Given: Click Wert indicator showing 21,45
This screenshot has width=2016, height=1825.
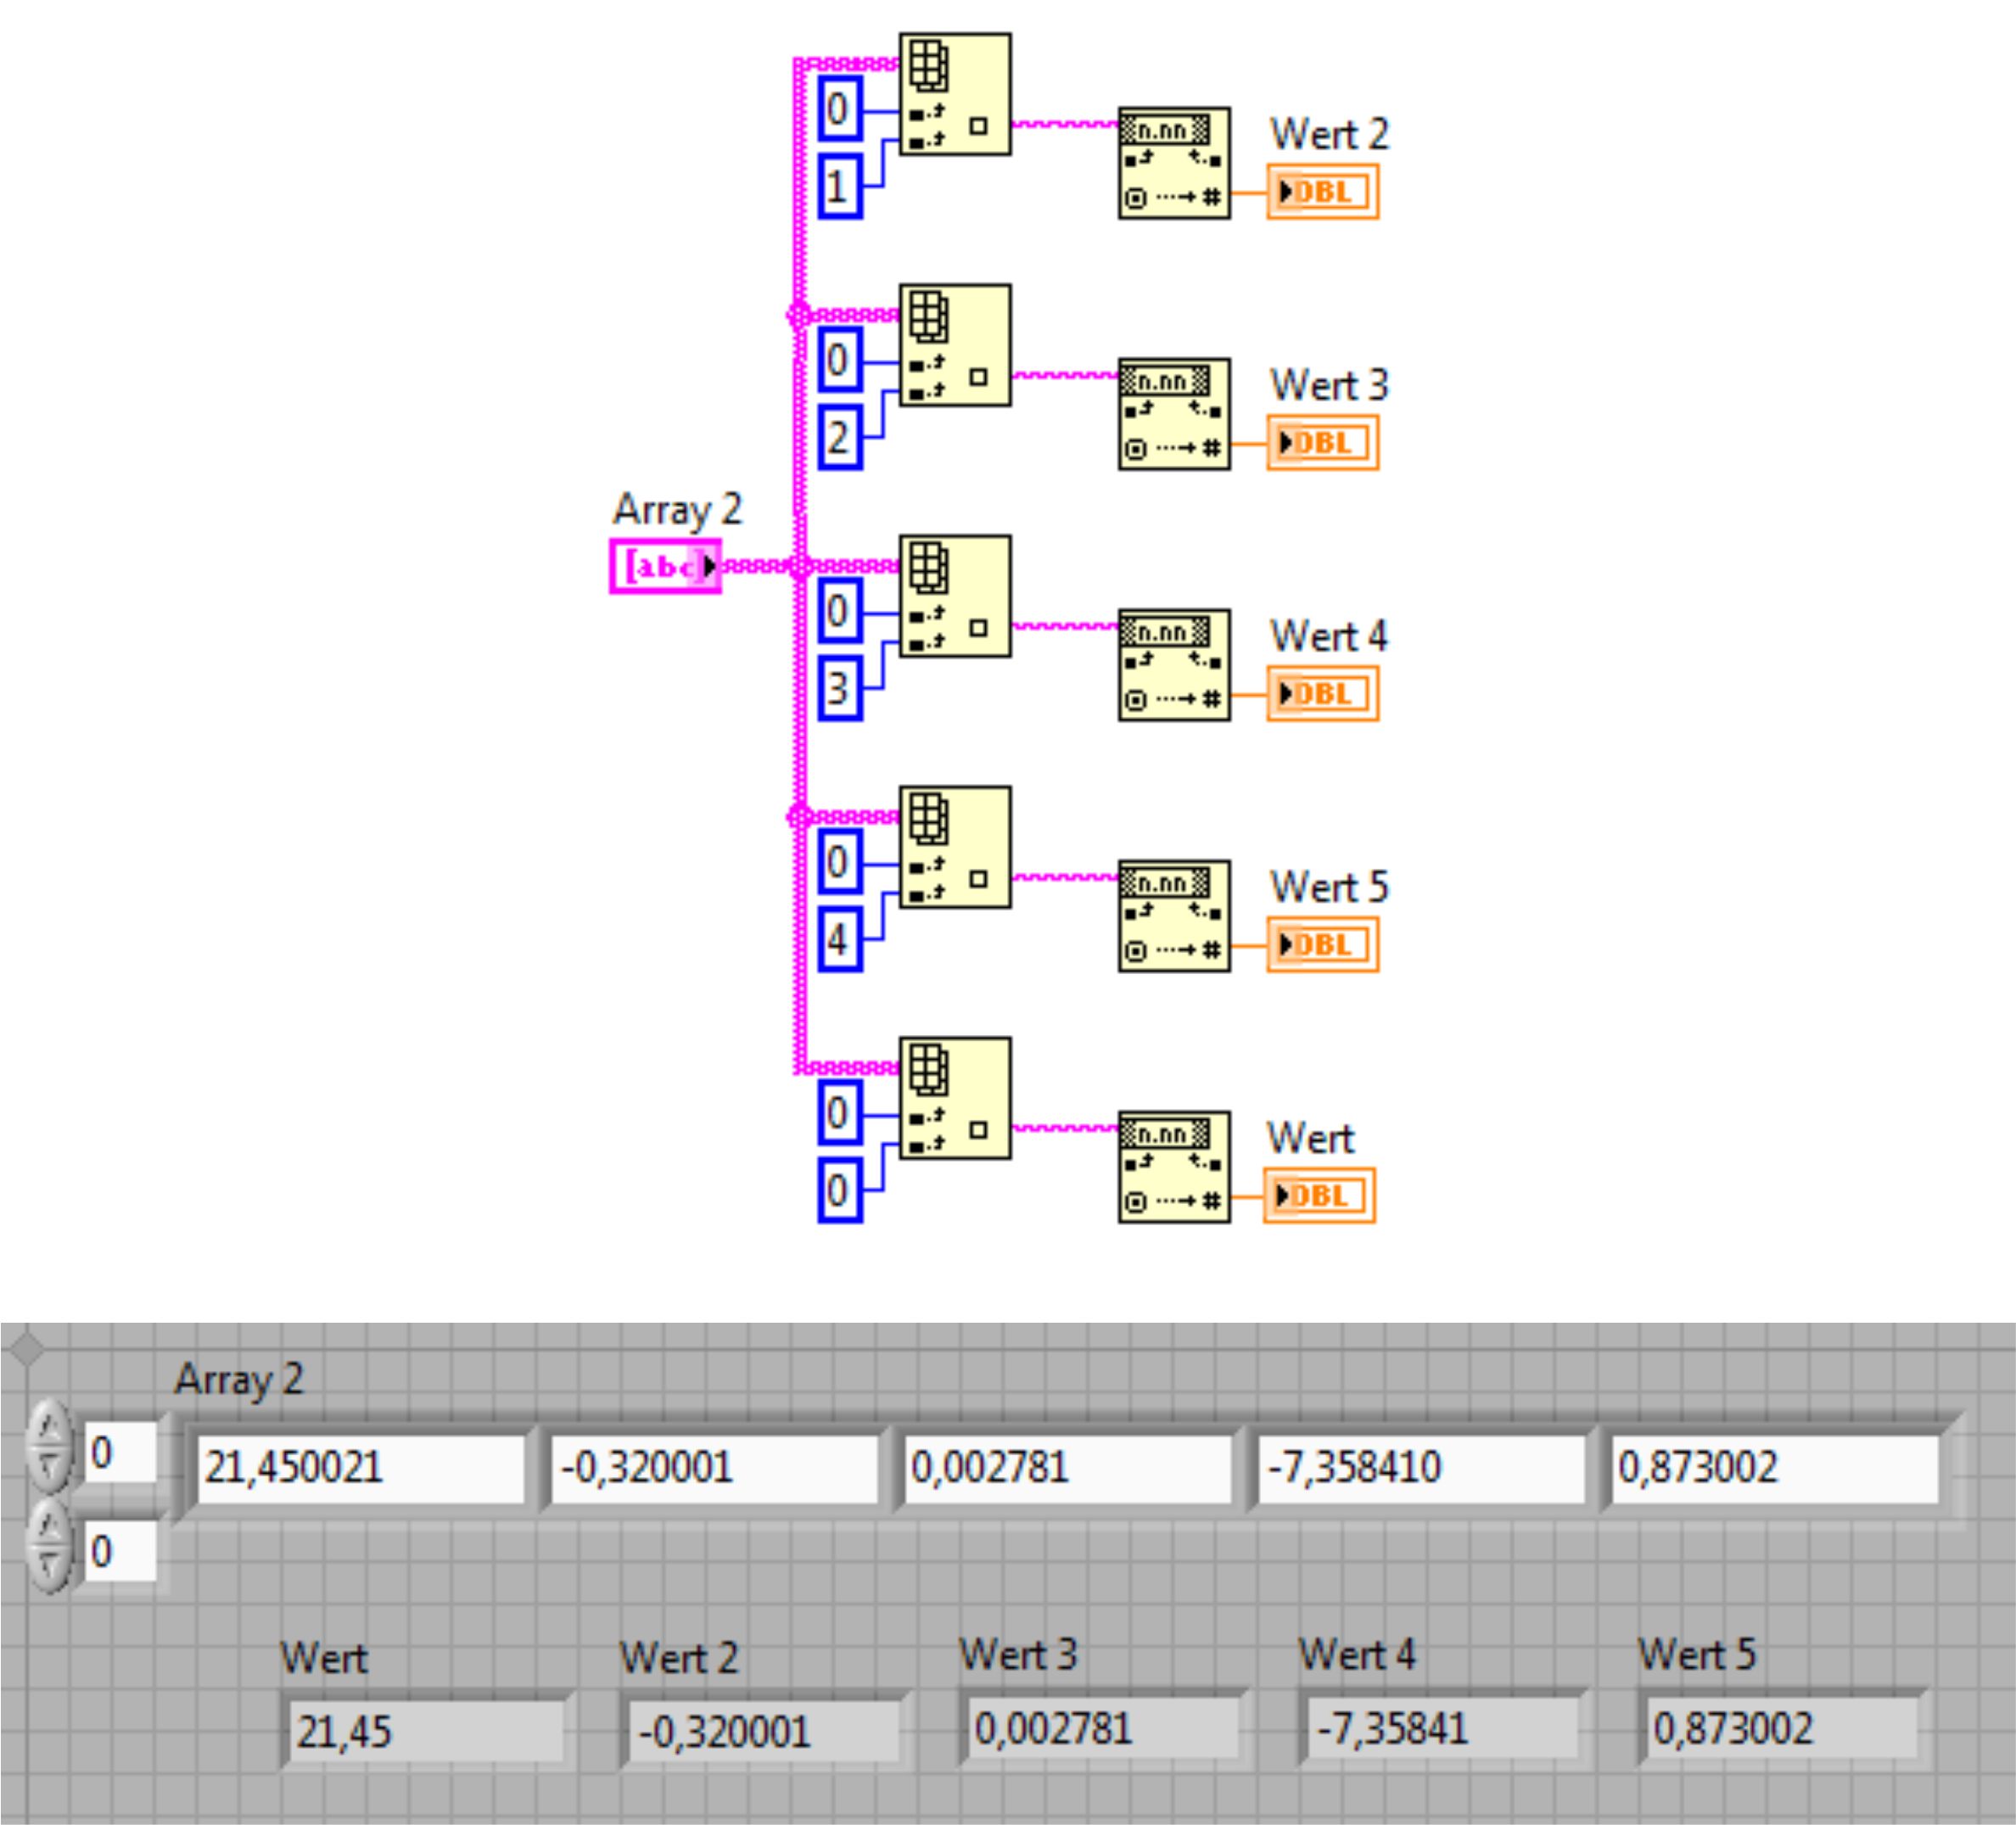Looking at the screenshot, I should pos(425,1732).
